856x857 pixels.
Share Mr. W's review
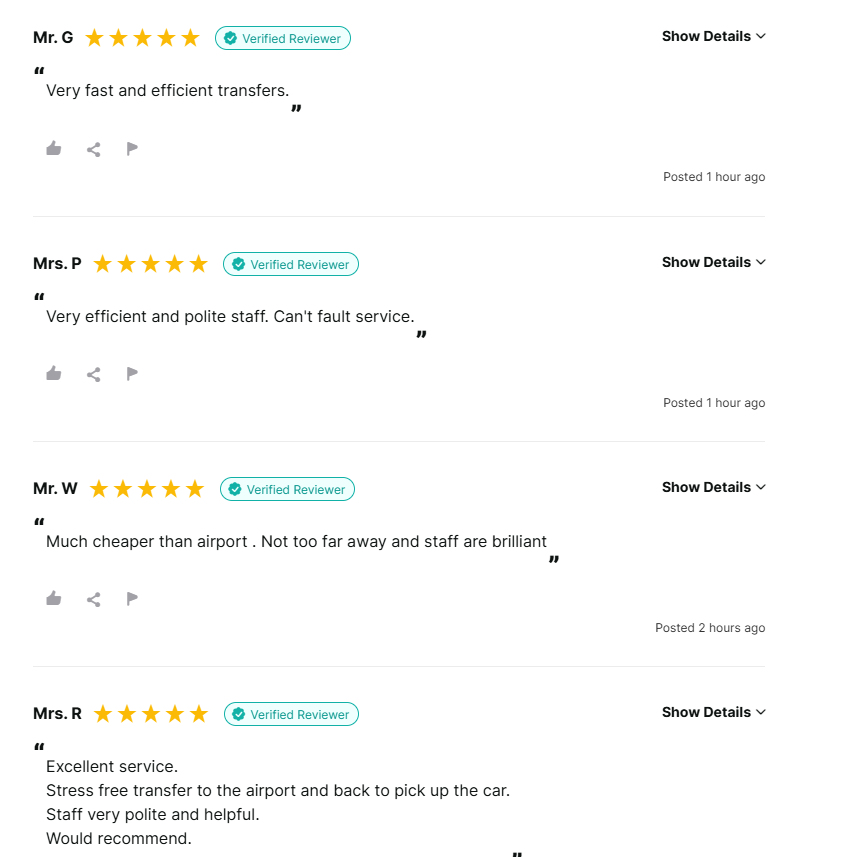93,599
